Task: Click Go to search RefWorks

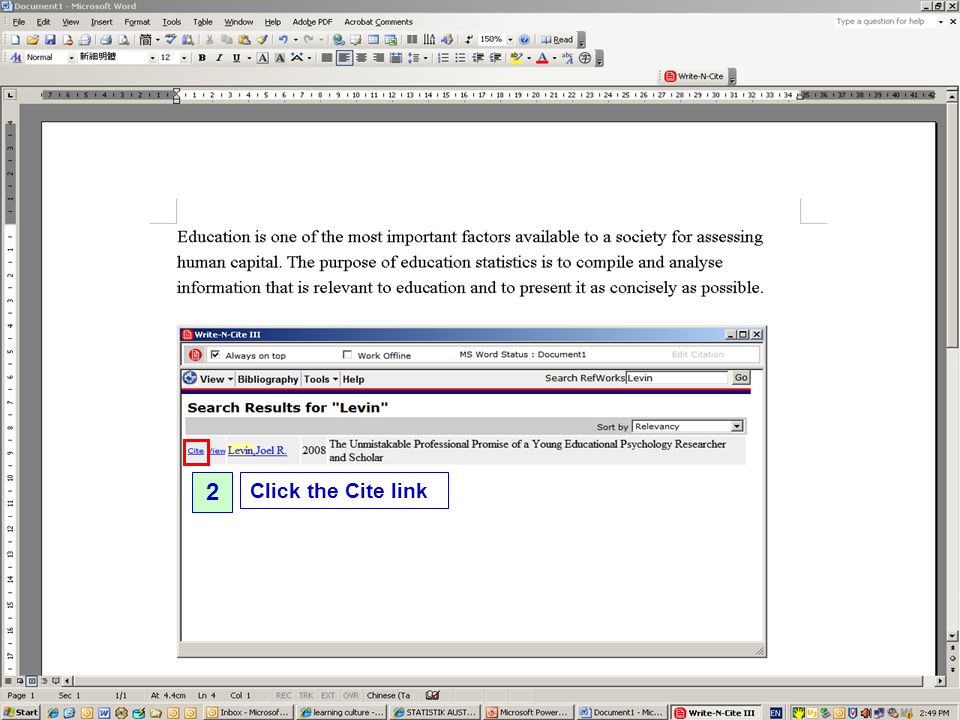Action: point(741,378)
